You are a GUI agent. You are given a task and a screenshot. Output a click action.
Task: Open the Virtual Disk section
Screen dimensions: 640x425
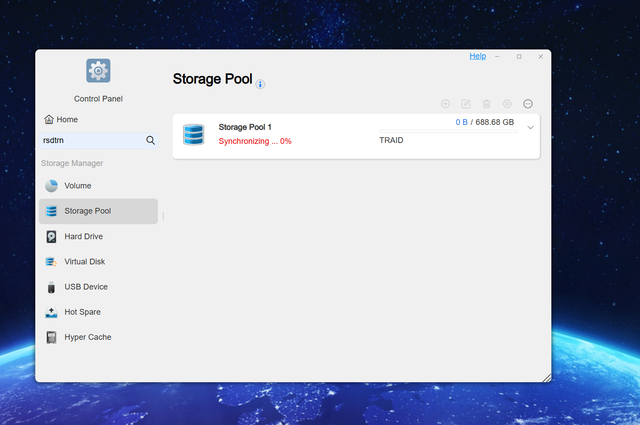pos(98,262)
